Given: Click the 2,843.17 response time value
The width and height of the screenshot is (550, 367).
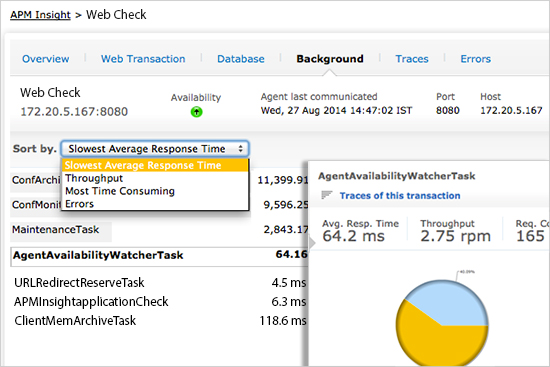Looking at the screenshot, I should (x=286, y=229).
